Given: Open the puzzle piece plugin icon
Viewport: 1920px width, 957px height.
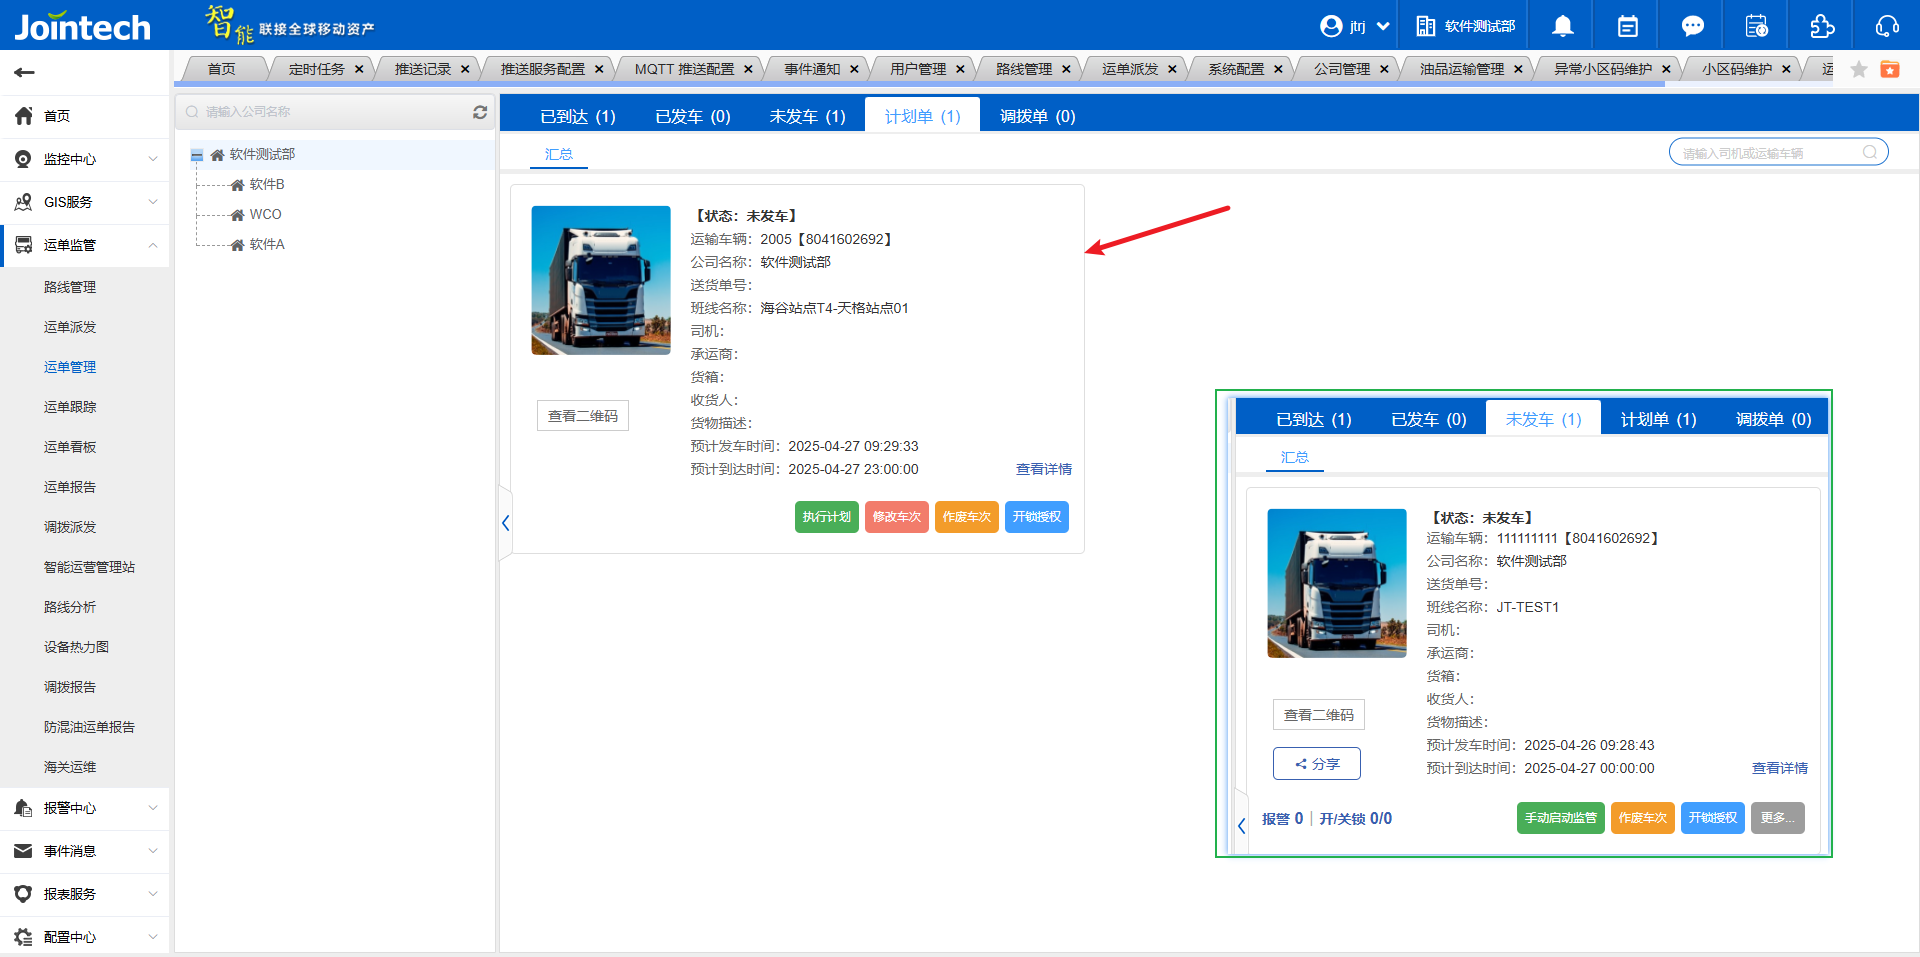Looking at the screenshot, I should [1822, 26].
